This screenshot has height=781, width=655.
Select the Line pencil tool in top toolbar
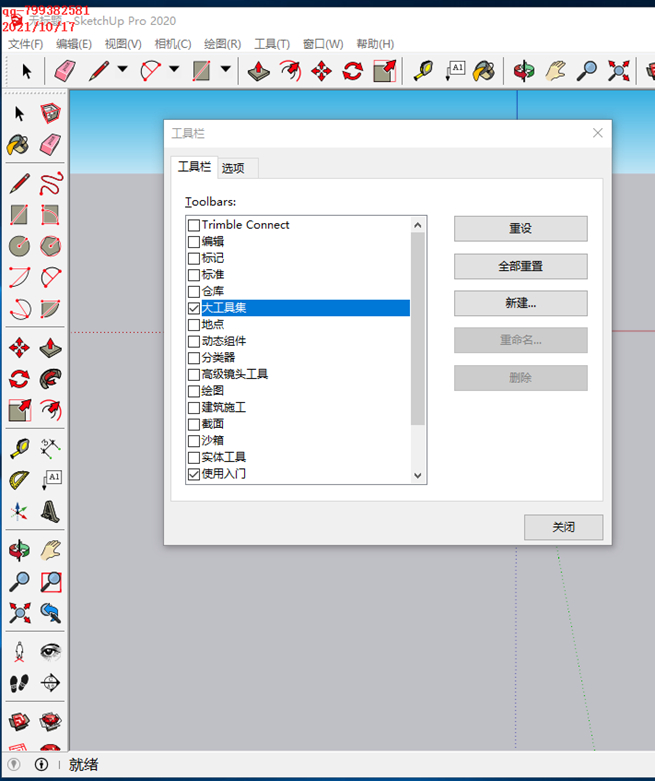99,71
